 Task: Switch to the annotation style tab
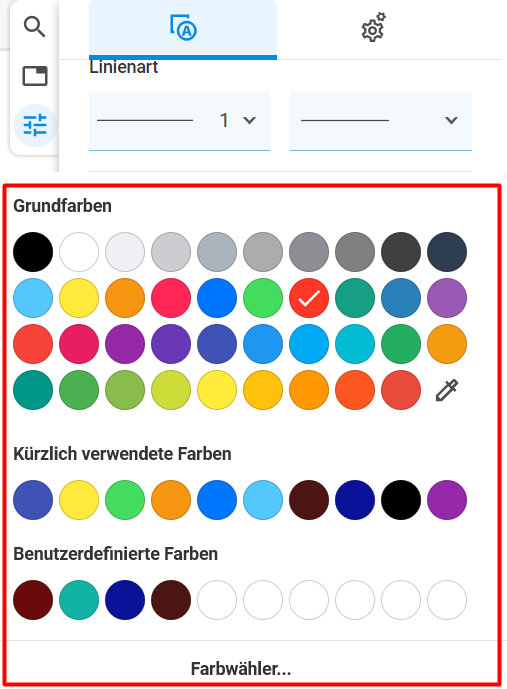pyautogui.click(x=183, y=29)
